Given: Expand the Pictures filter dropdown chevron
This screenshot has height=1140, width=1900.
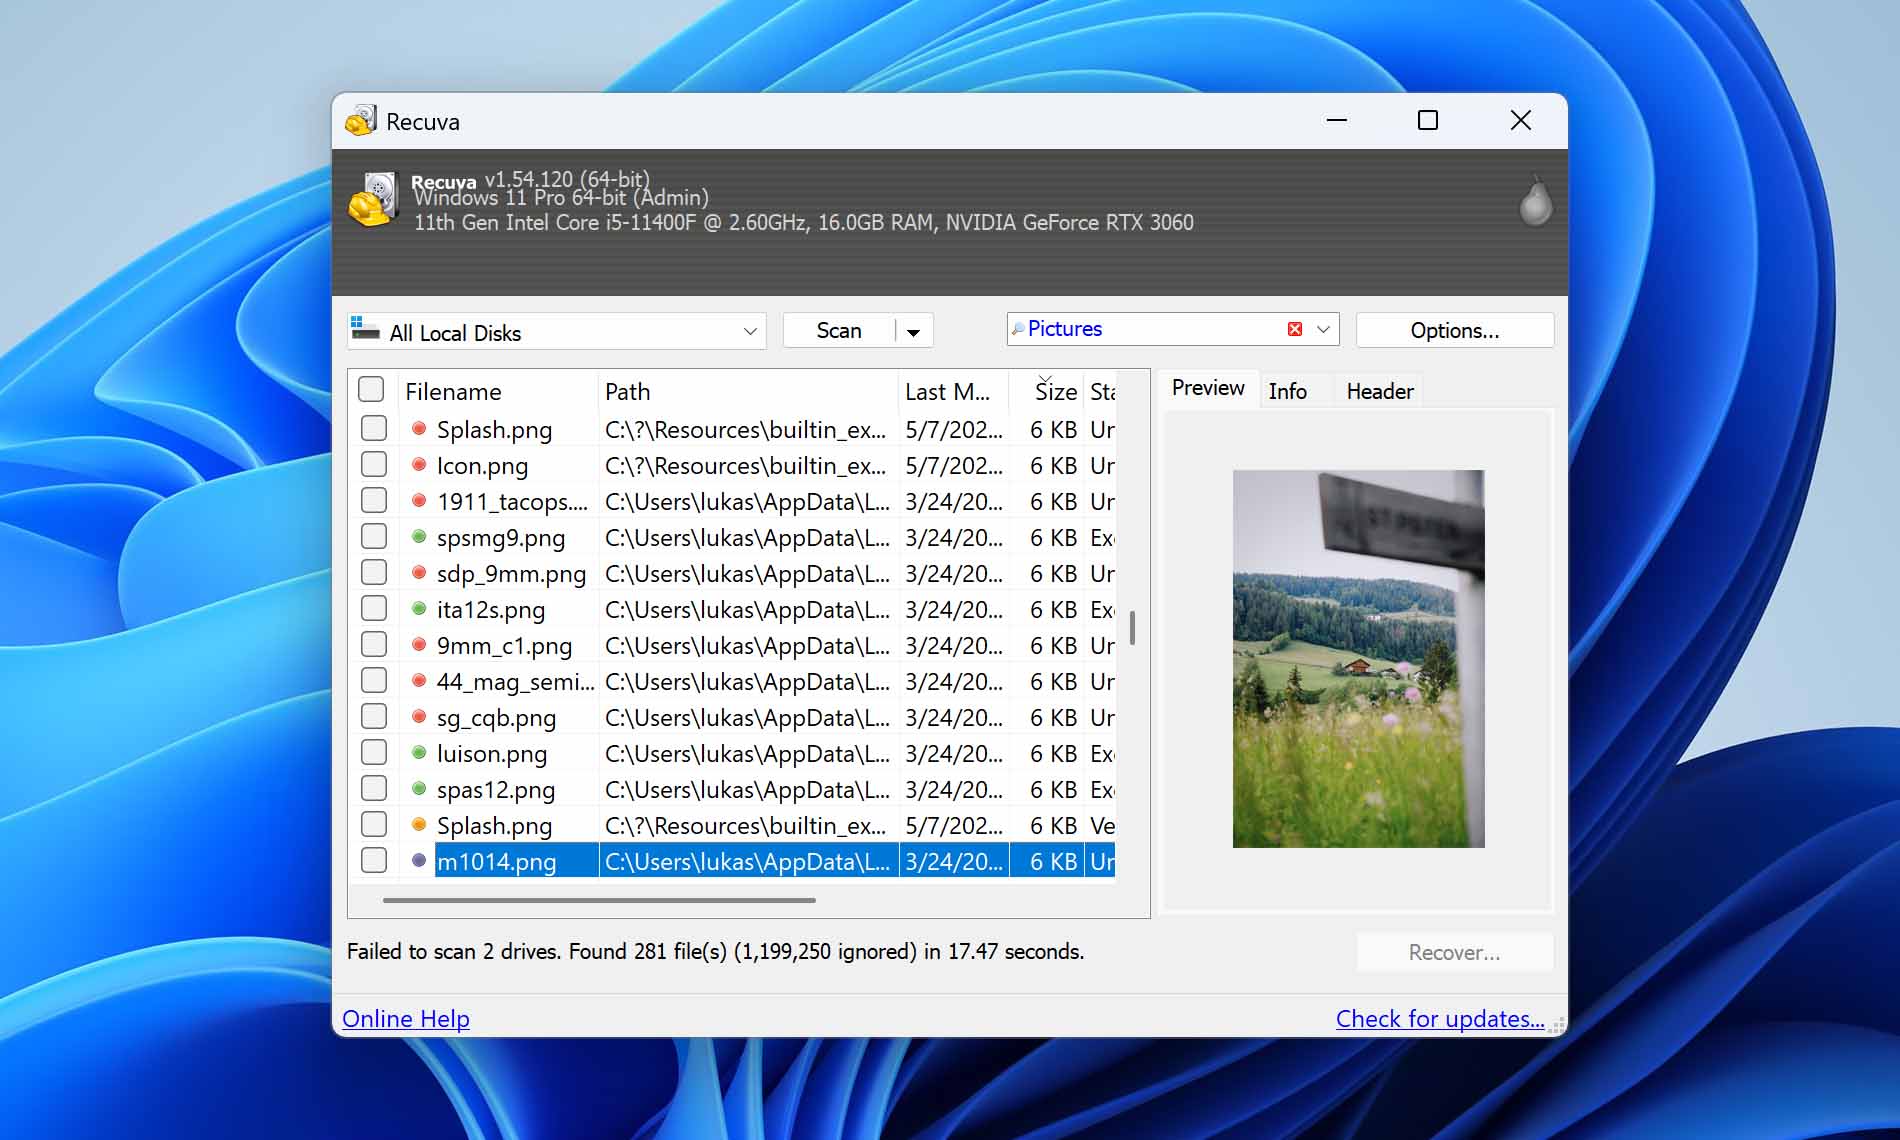Looking at the screenshot, I should tap(1323, 329).
